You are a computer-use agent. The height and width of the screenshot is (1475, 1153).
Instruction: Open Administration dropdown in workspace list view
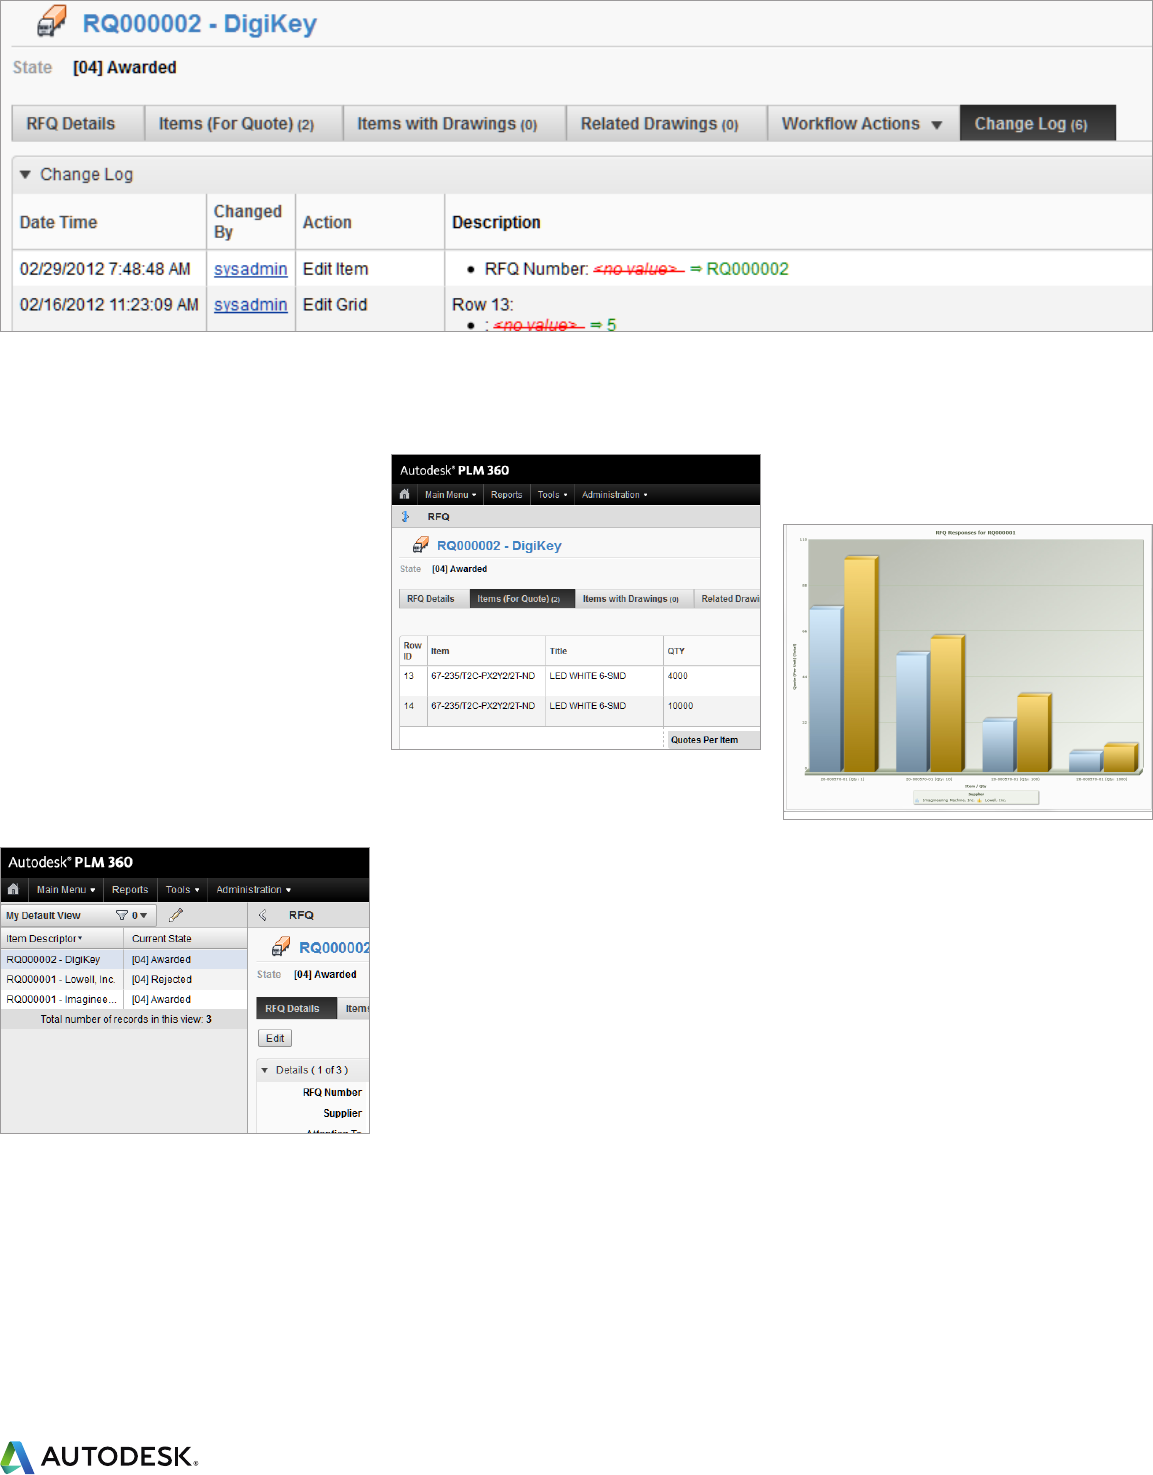[253, 889]
